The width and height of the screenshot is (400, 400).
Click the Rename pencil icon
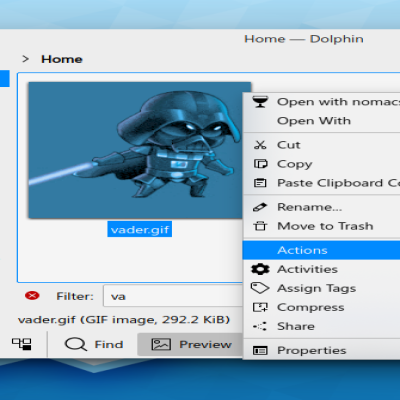260,207
